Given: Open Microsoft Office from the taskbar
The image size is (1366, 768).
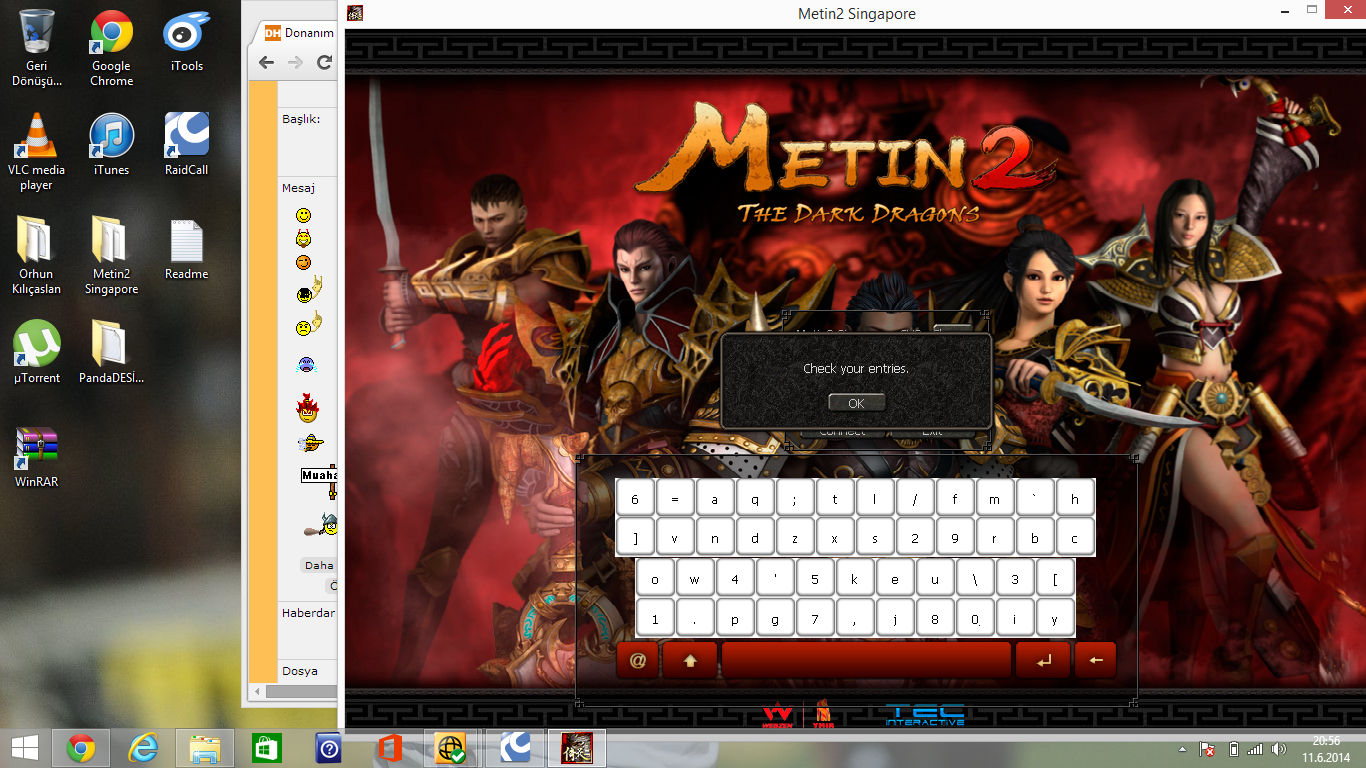Looking at the screenshot, I should tap(390, 747).
